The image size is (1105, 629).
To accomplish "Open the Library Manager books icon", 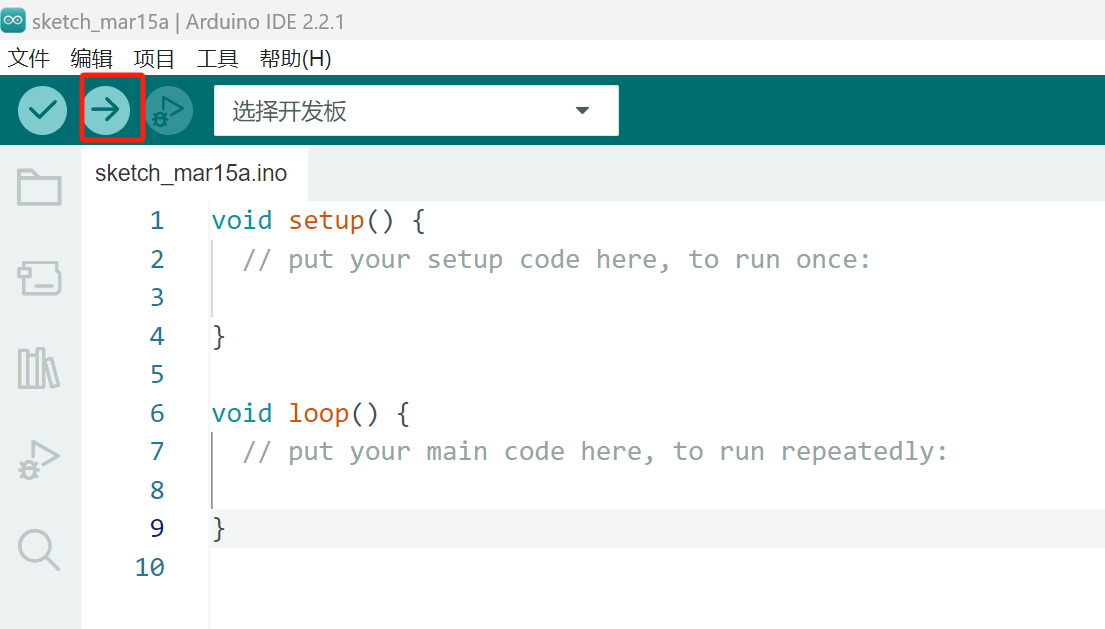I will click(x=38, y=368).
